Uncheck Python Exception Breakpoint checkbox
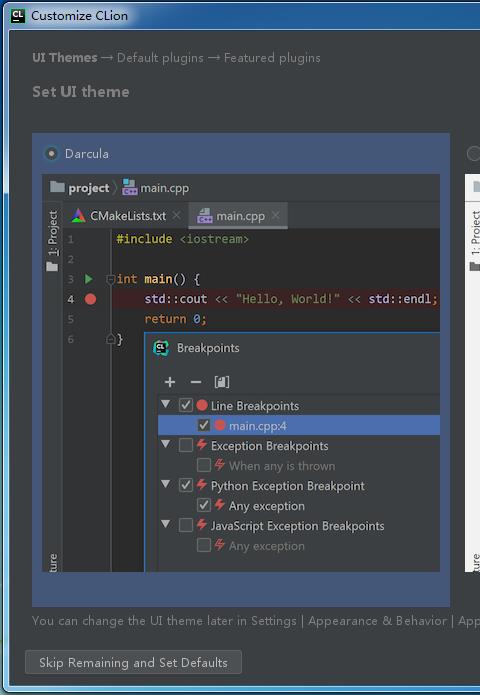Screen dimensions: 480x695 (x=186, y=485)
